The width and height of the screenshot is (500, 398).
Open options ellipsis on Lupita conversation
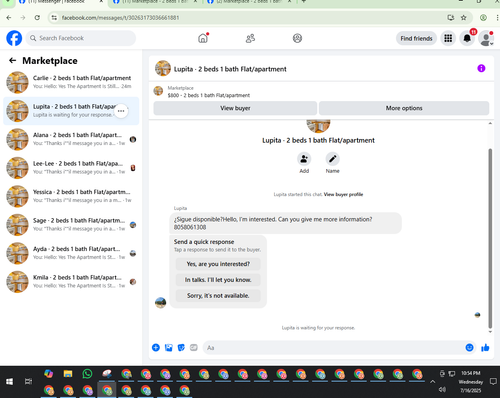point(121,111)
